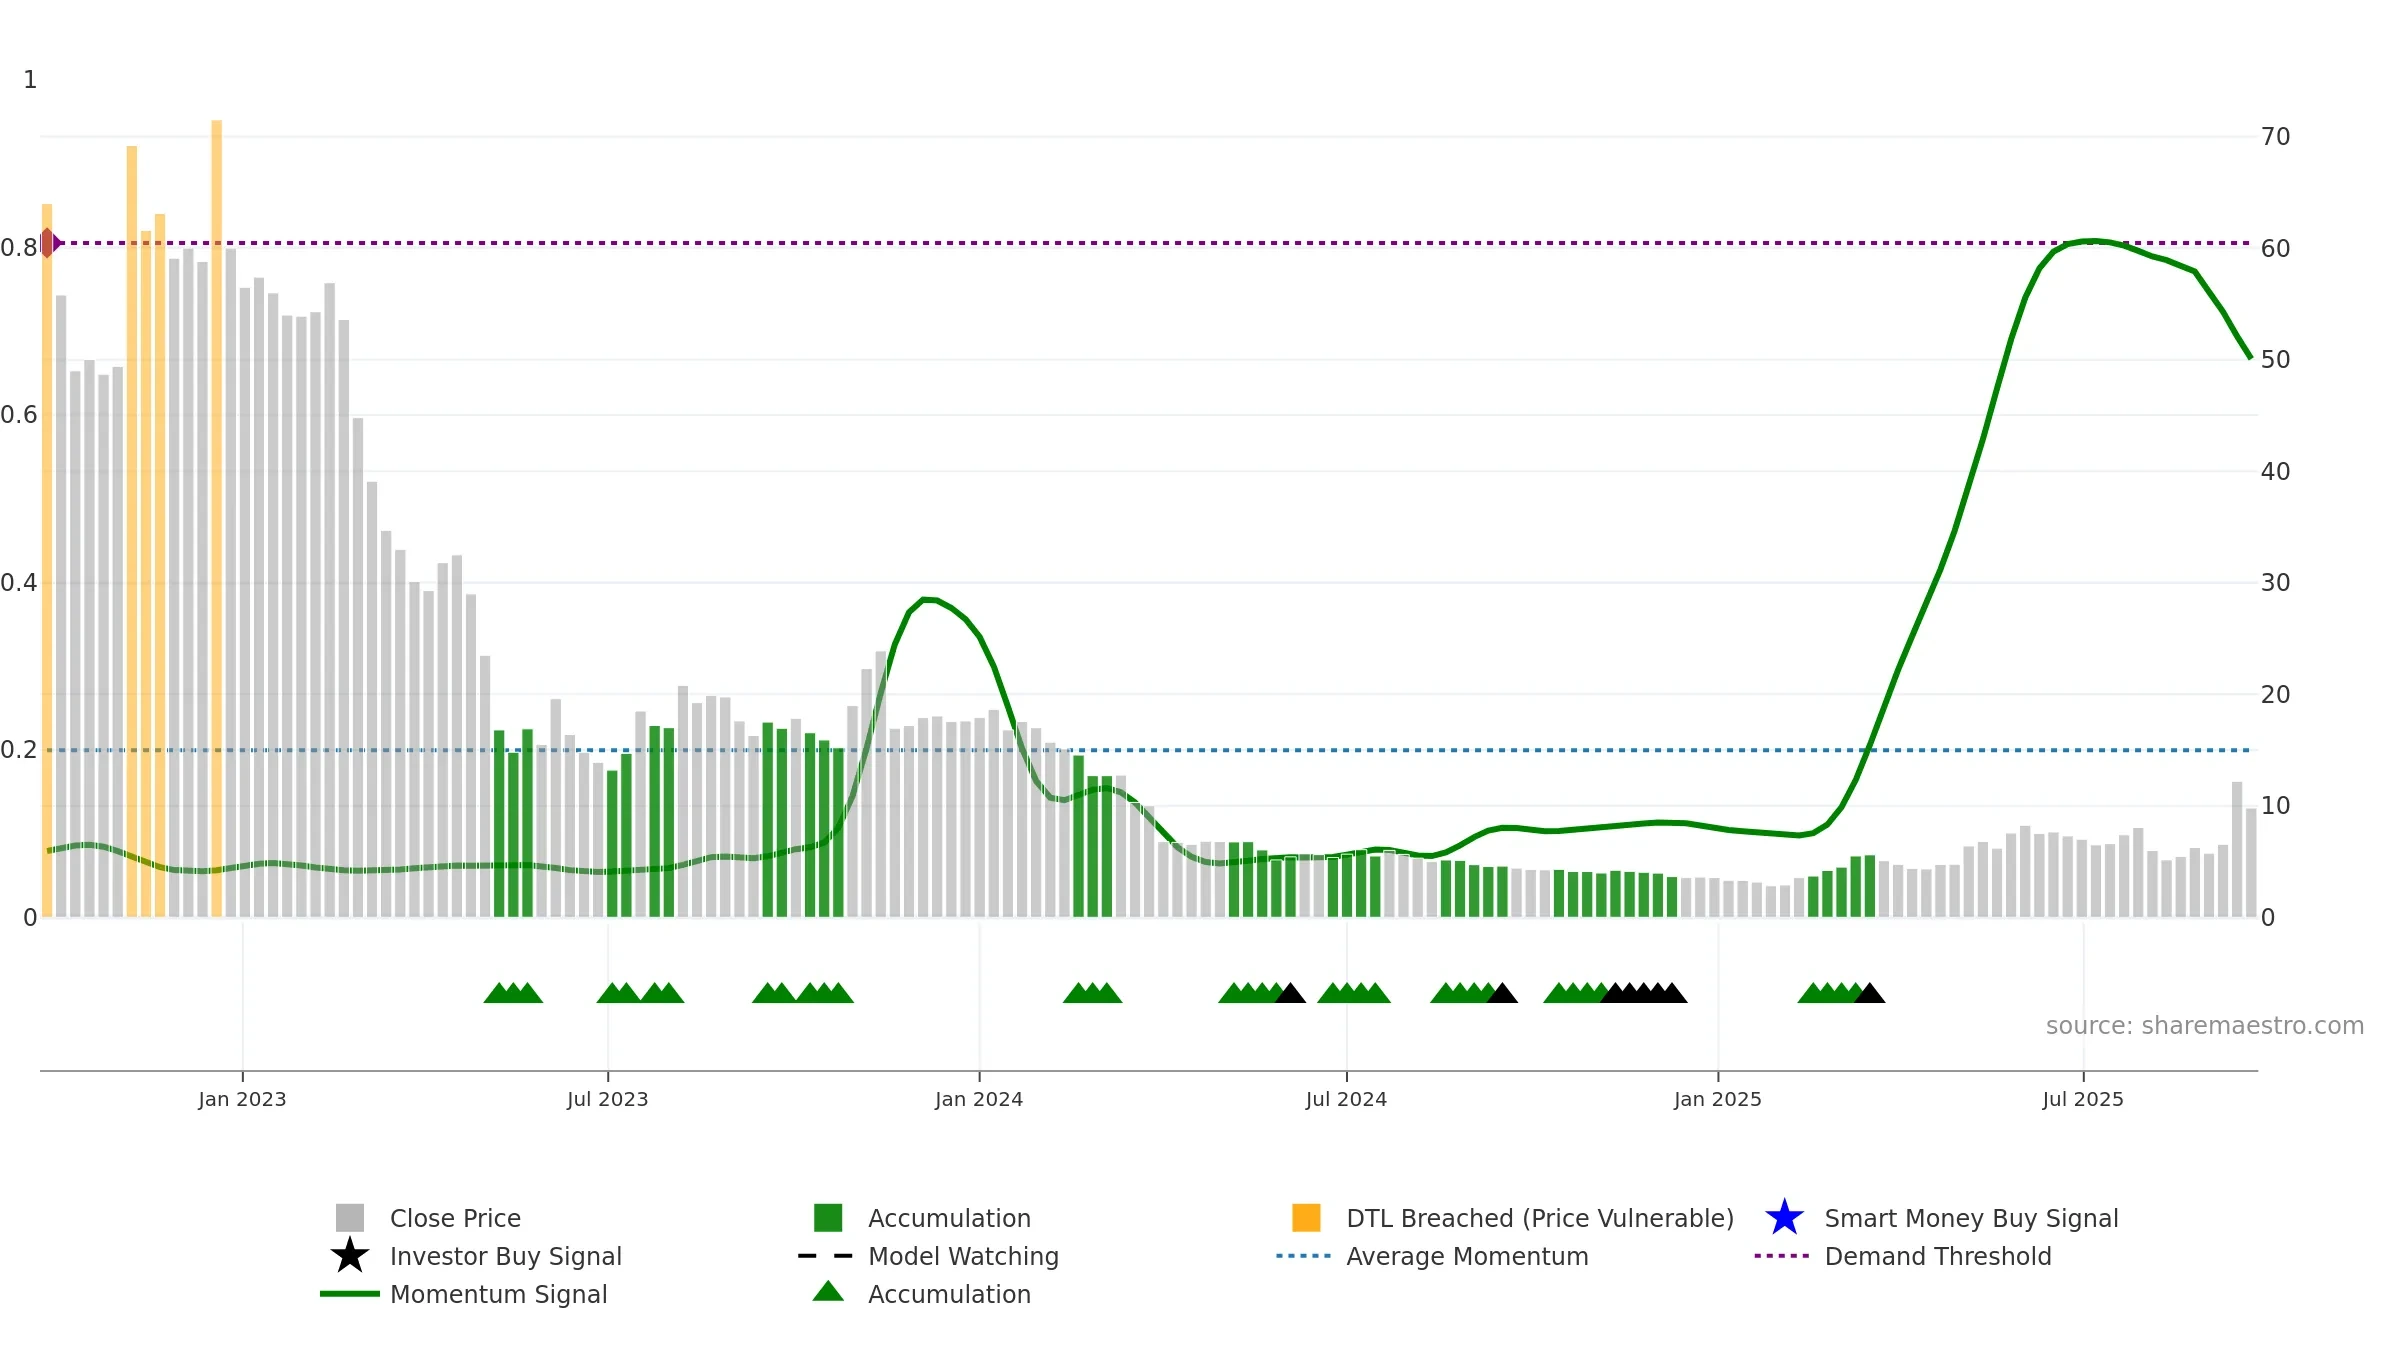Click the blue Smart Money Buy Signal star
Screen dimensions: 2400x1350
pos(1784,1217)
